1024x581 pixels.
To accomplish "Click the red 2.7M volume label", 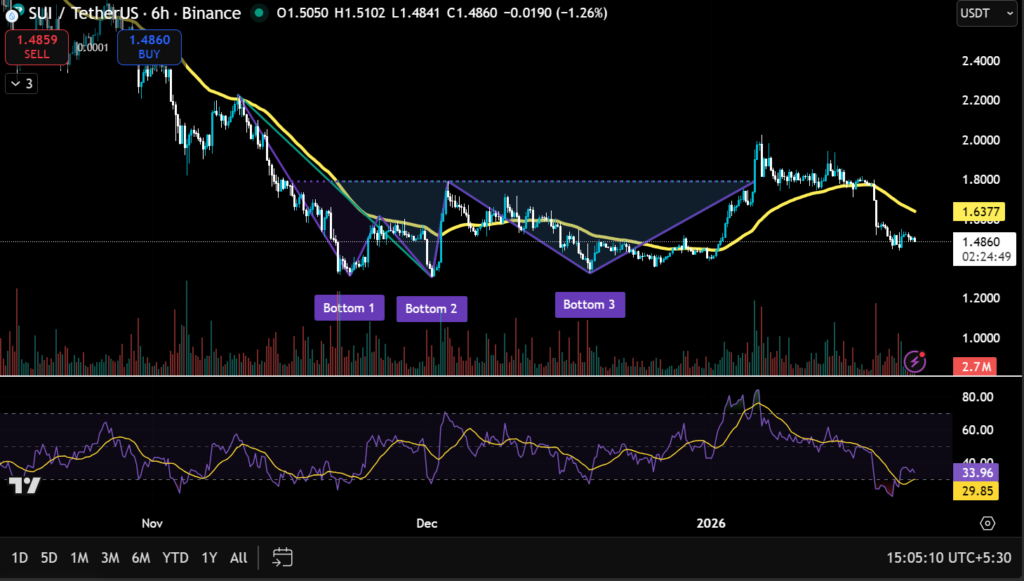I will pyautogui.click(x=974, y=366).
